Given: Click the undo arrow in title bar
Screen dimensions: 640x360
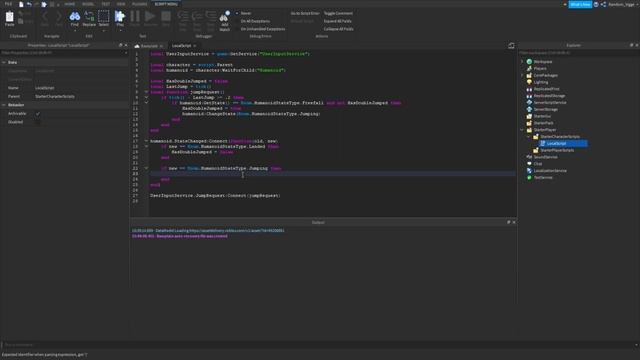Looking at the screenshot, I should pos(29,4).
